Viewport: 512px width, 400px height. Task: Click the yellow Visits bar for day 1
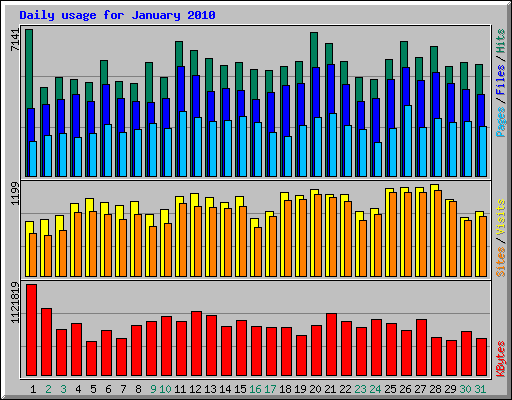(x=28, y=248)
